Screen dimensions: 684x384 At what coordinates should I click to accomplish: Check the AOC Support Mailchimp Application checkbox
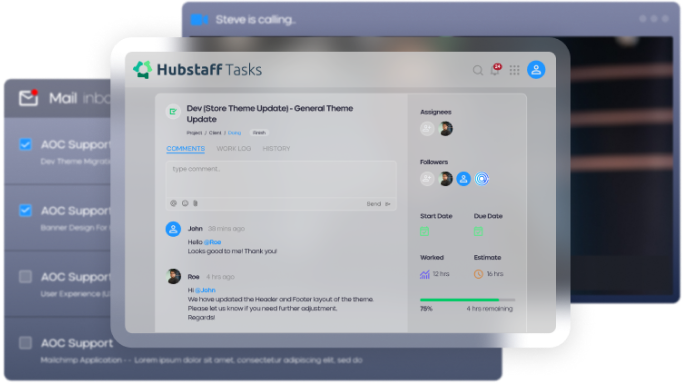pos(25,343)
